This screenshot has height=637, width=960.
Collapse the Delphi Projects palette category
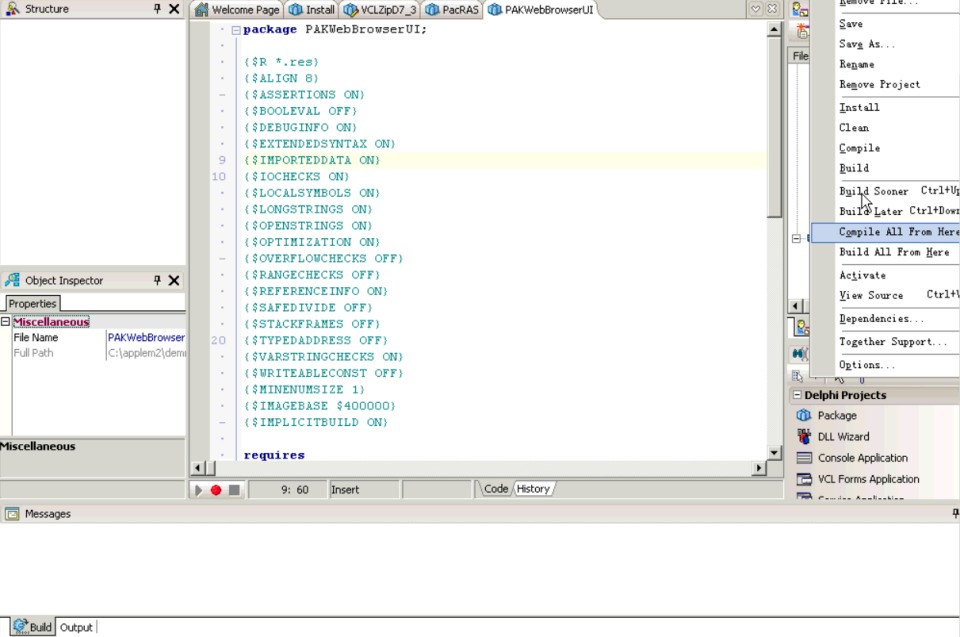tap(797, 395)
